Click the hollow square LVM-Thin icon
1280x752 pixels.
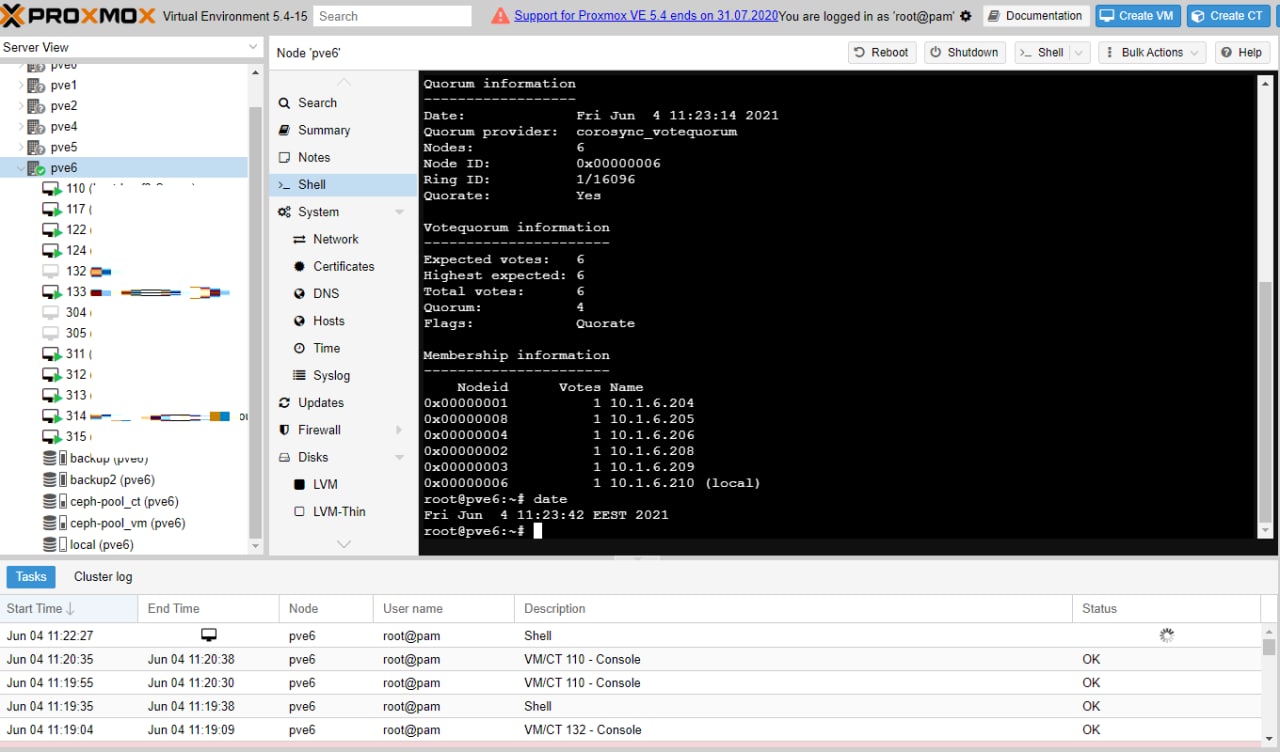tap(299, 511)
